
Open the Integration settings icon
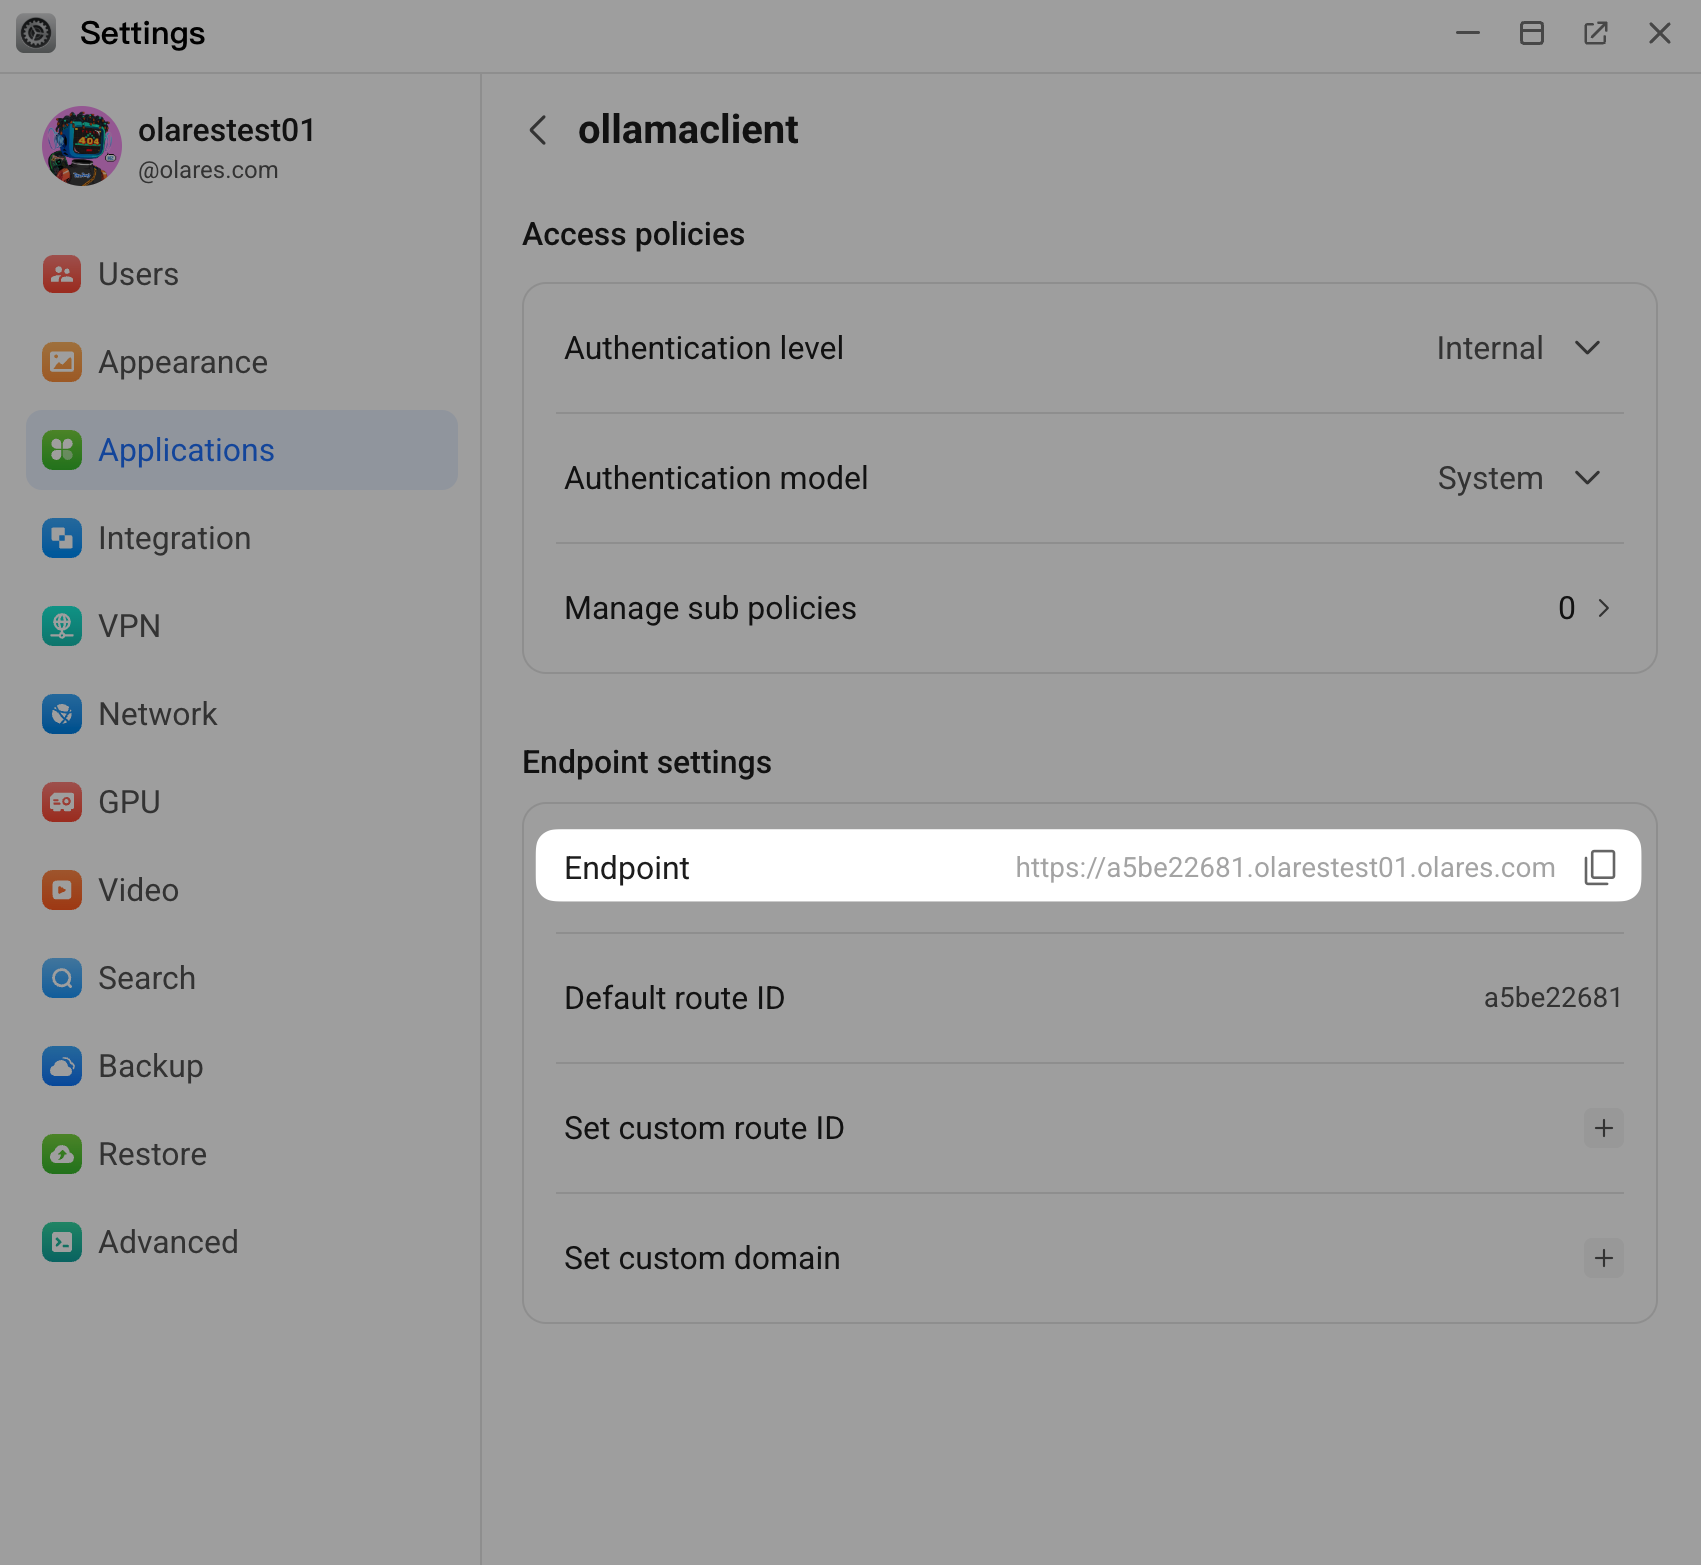61,538
